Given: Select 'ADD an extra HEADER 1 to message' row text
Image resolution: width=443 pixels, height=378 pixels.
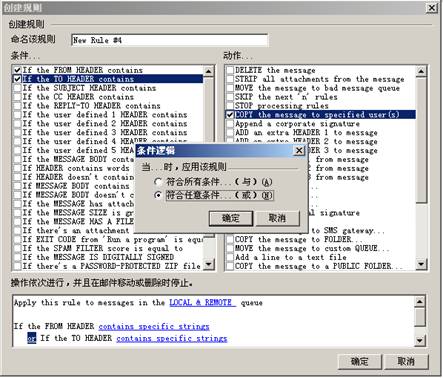Looking at the screenshot, I should tap(306, 133).
